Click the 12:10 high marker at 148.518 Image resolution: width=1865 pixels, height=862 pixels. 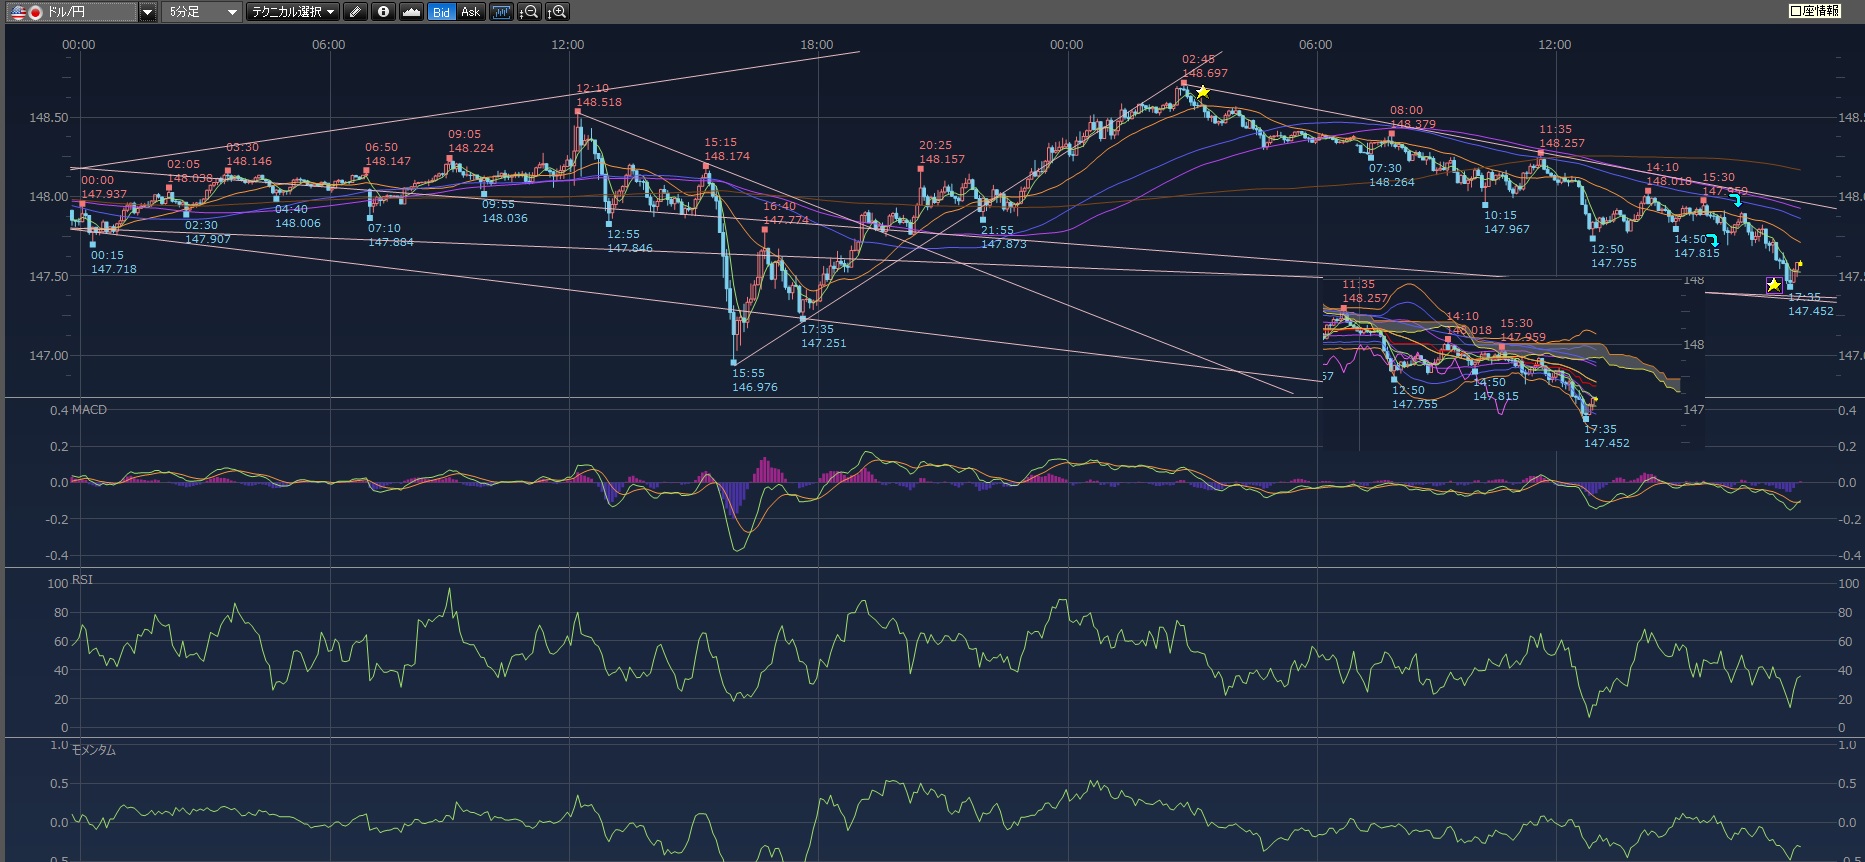point(578,111)
